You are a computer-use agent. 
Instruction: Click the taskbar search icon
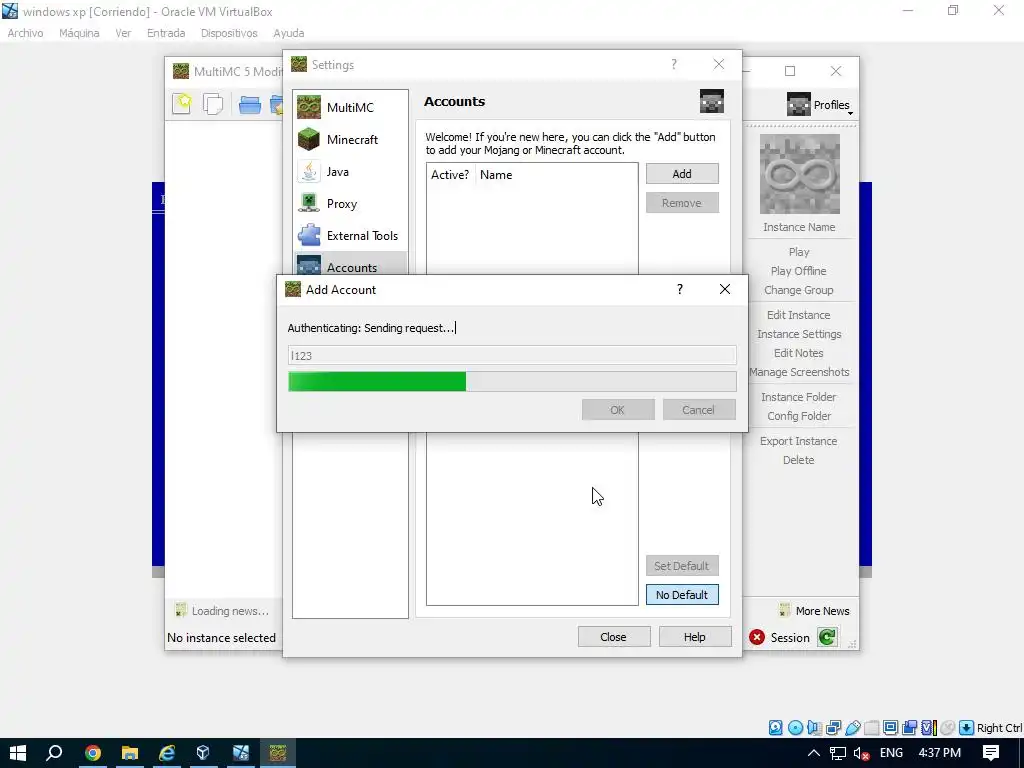(x=54, y=753)
